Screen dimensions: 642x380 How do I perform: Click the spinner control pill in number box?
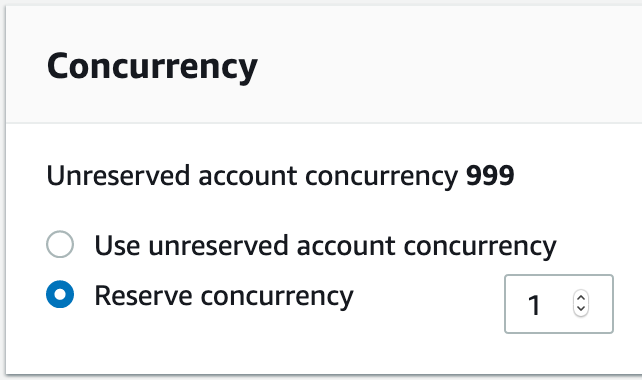(581, 303)
